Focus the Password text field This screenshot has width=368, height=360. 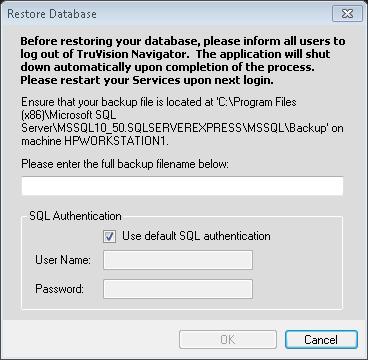pos(178,289)
